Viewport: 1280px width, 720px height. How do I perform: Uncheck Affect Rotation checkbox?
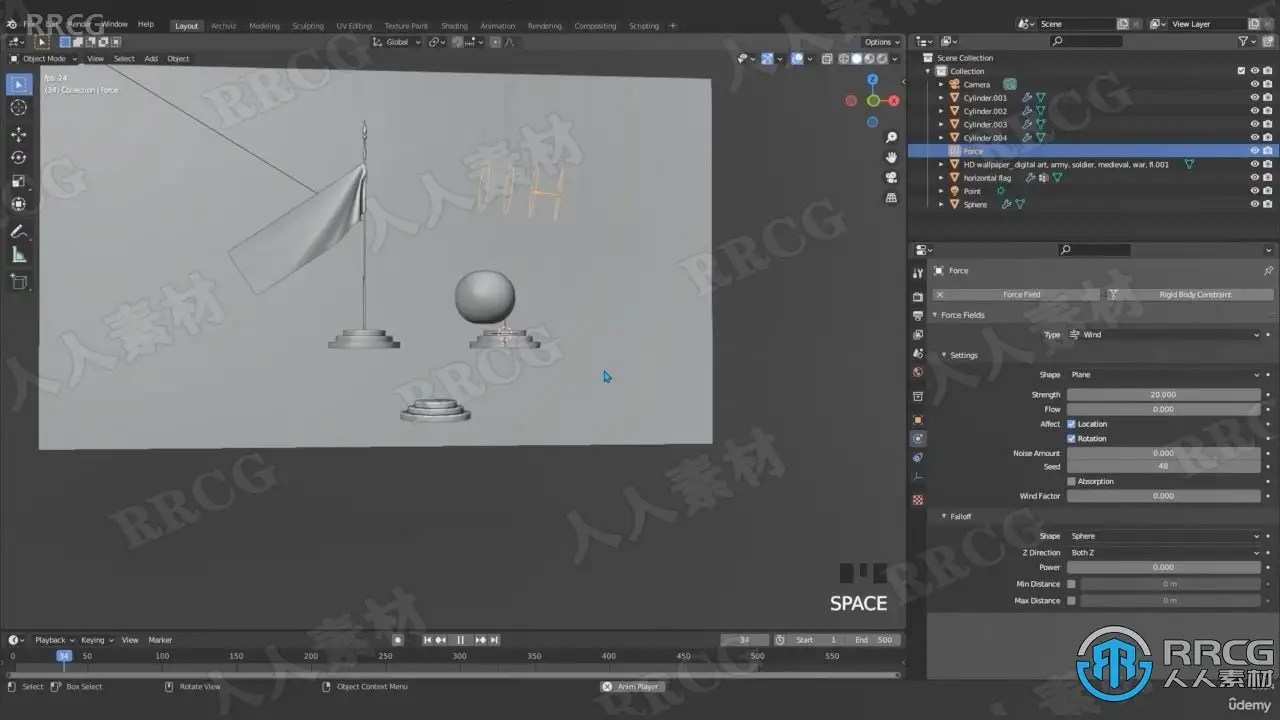coord(1071,439)
